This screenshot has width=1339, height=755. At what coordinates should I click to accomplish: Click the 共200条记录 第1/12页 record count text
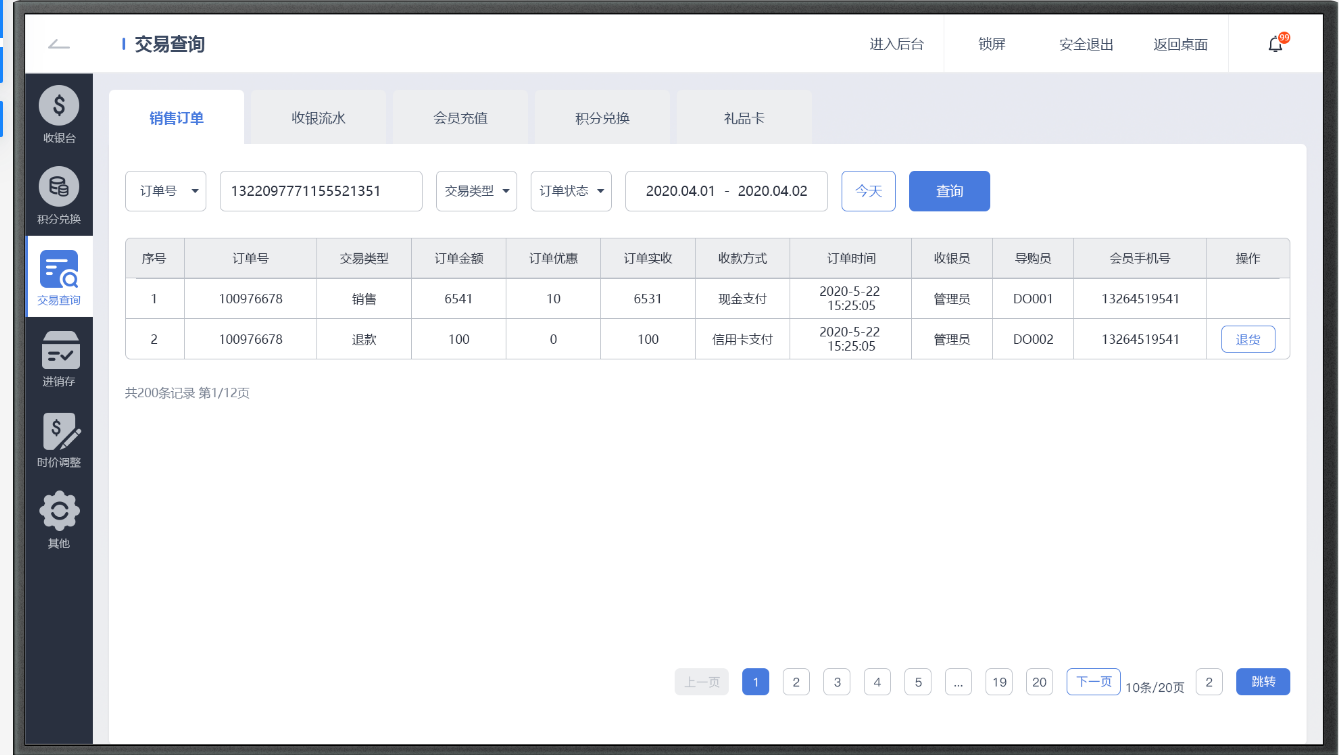pos(187,393)
